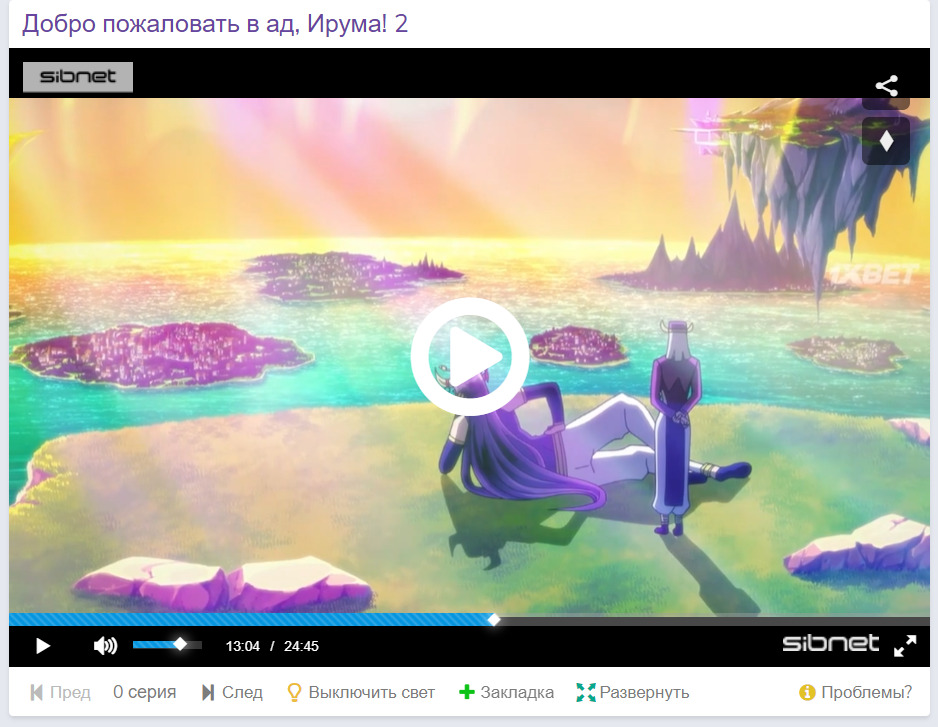Click the volume slider handle
The image size is (938, 727).
click(x=180, y=645)
